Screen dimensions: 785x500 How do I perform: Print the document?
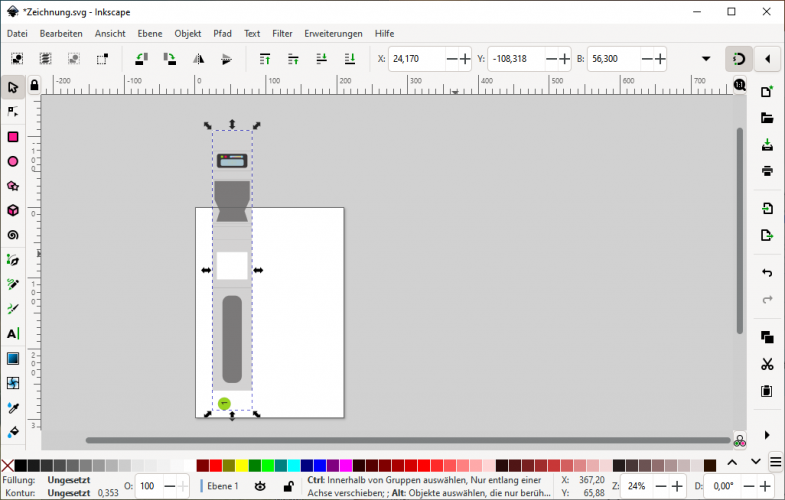coord(767,171)
